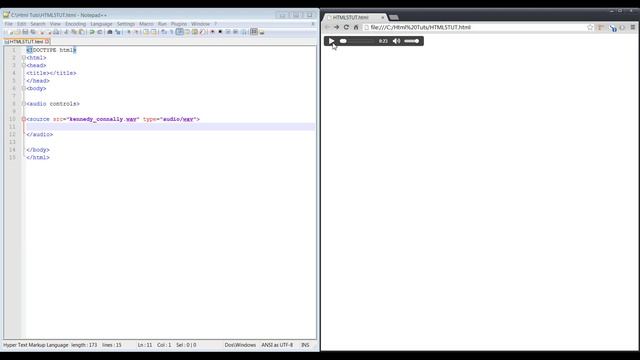Toggle synchronize horizontal scrolling in Notepad++

[x=154, y=32]
